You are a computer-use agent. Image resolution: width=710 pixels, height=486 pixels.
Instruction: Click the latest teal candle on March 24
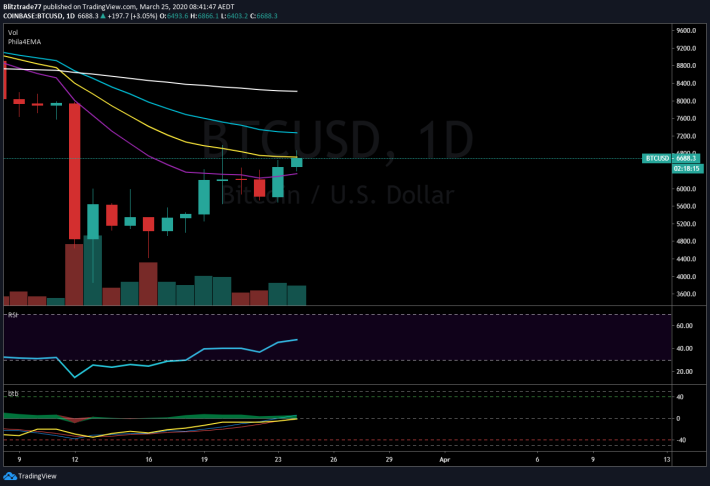coord(297,162)
